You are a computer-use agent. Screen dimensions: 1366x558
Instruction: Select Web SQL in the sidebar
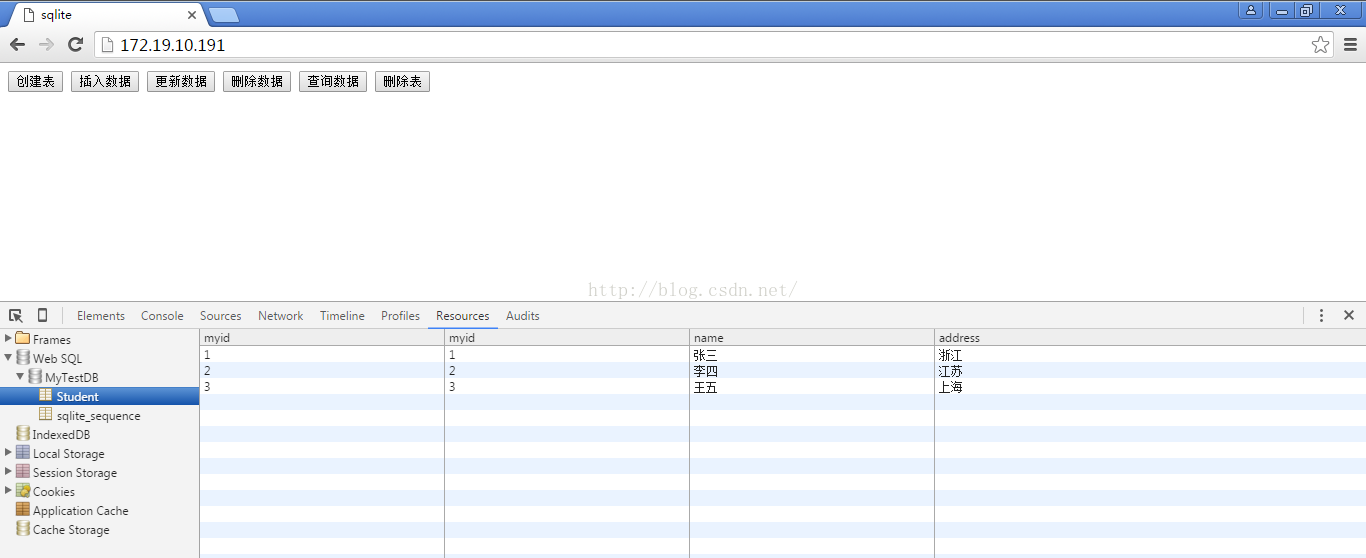click(57, 359)
